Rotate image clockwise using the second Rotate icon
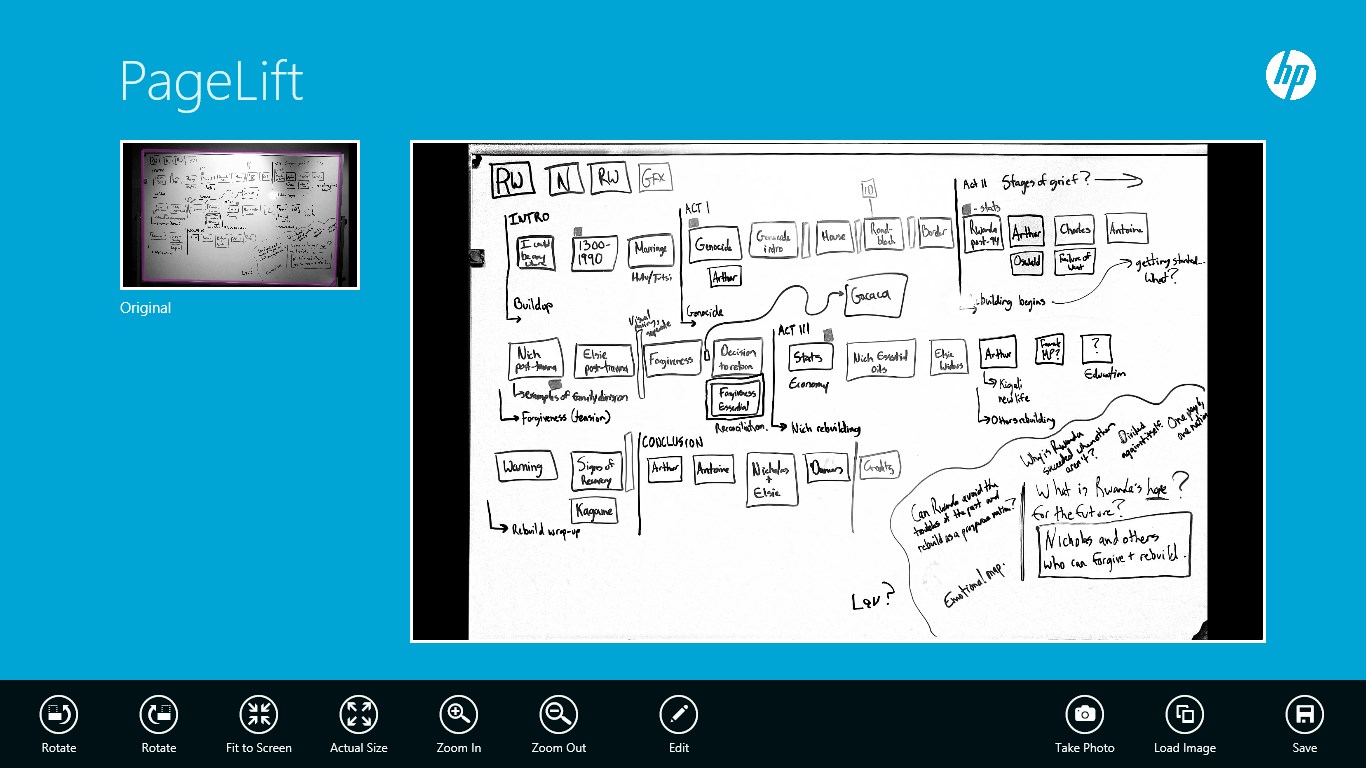 159,714
